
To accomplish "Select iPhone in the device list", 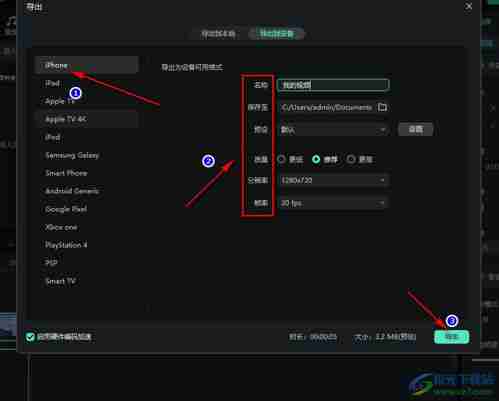I will (86, 65).
